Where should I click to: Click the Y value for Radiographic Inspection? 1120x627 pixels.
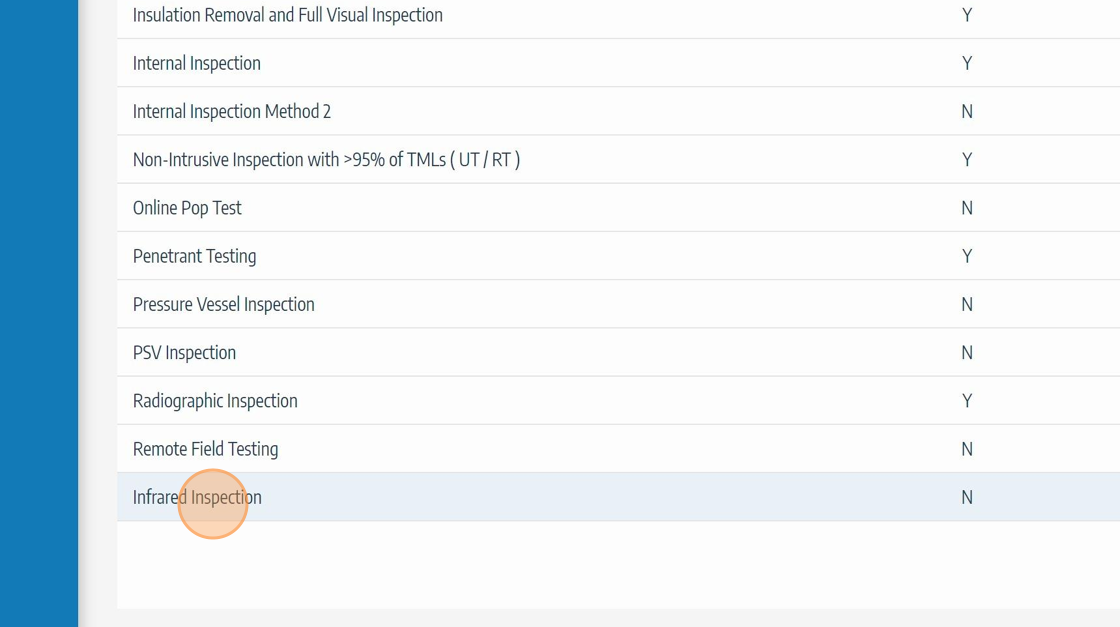click(x=967, y=401)
